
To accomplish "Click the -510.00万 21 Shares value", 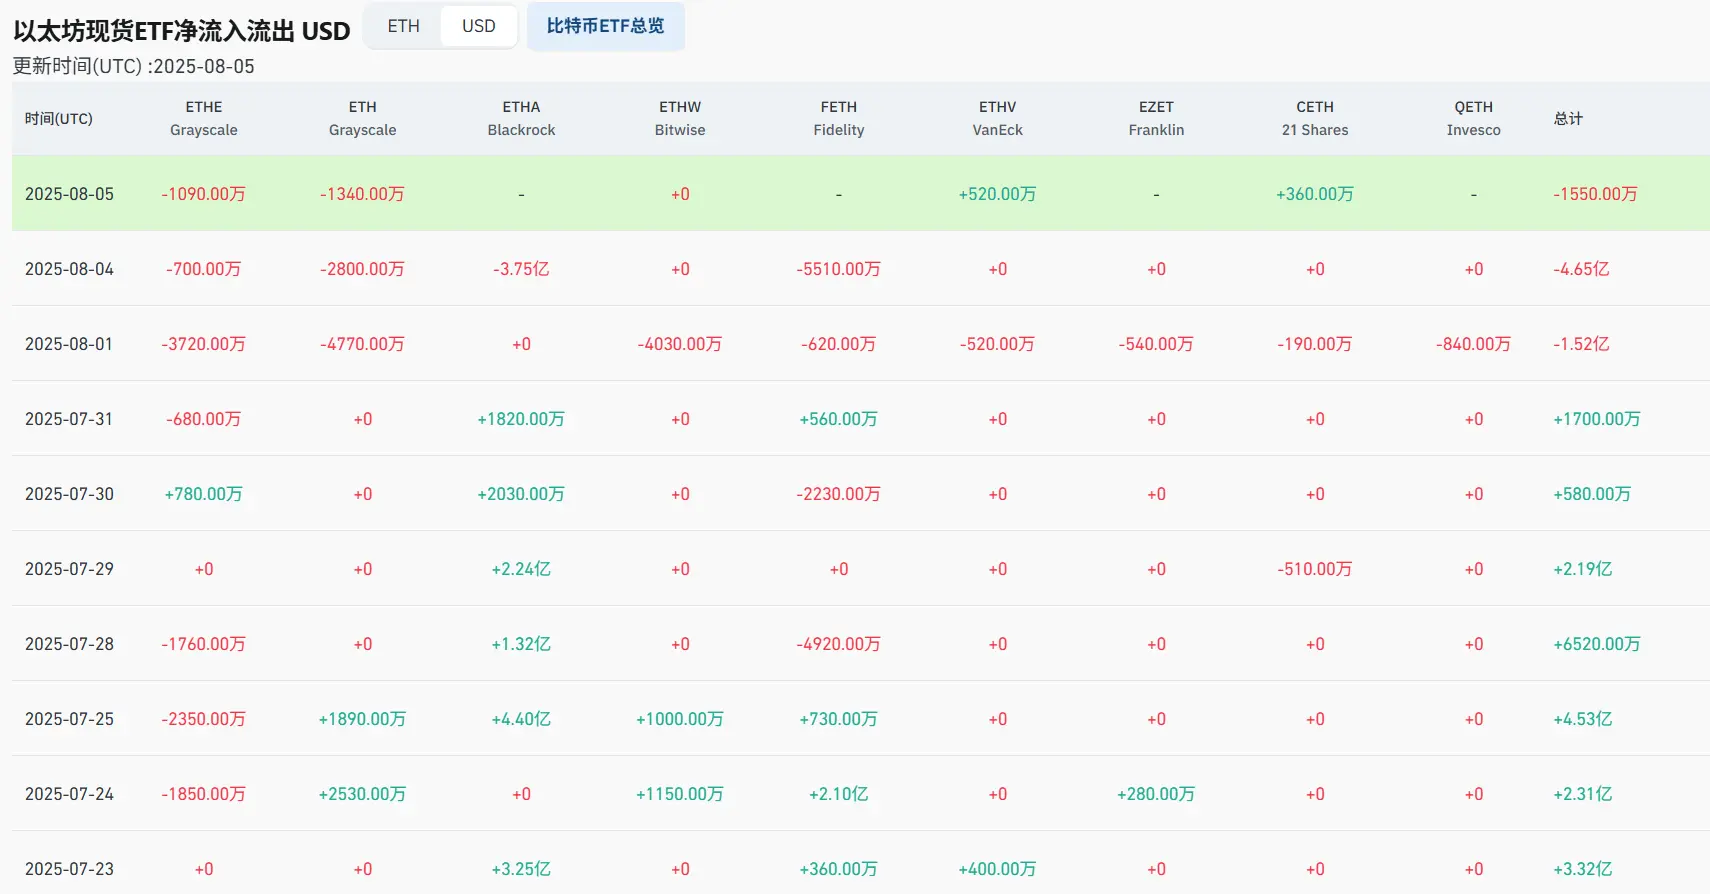I will [1315, 569].
